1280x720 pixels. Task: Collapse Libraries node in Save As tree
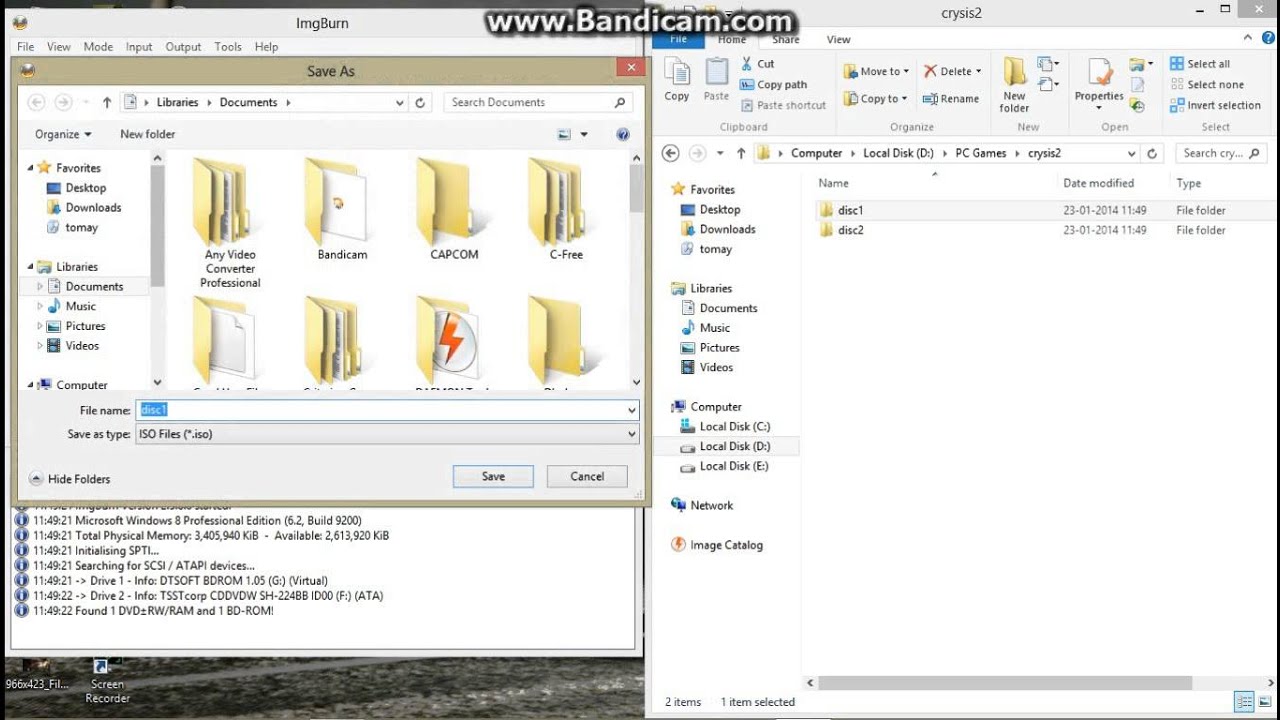pos(30,267)
